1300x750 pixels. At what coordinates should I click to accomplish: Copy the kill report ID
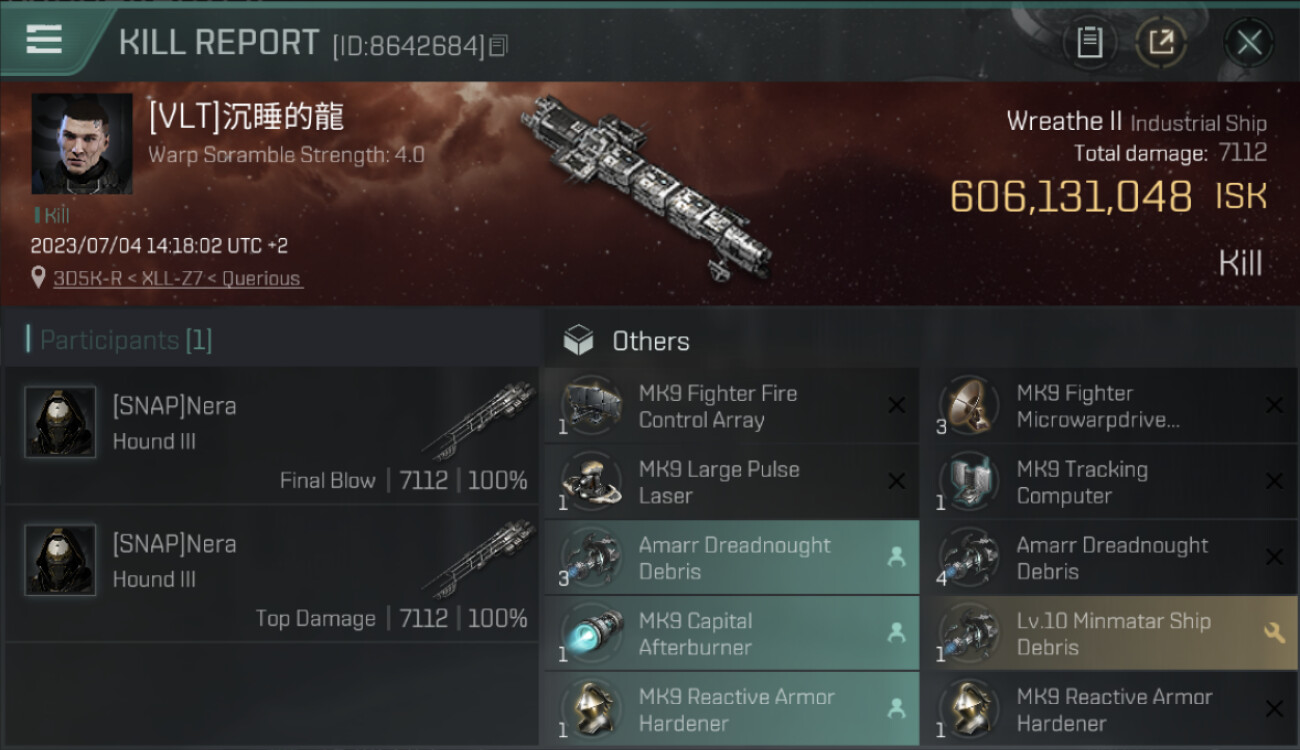(498, 45)
